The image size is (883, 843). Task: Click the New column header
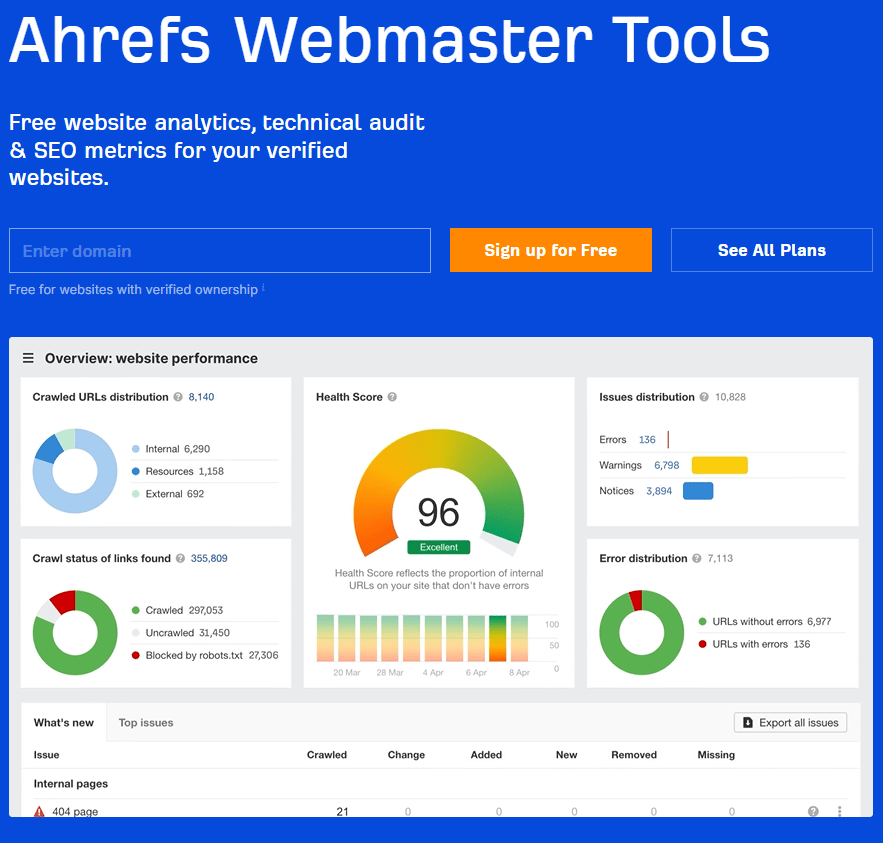pyautogui.click(x=567, y=755)
